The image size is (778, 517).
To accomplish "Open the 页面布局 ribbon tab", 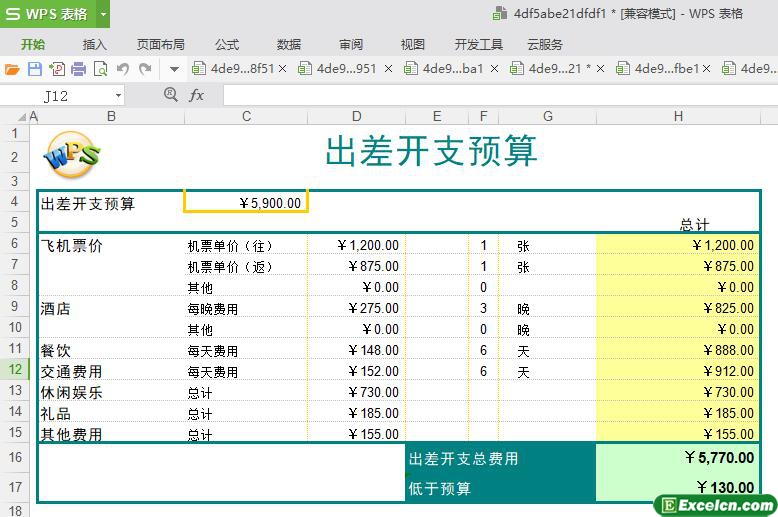I will coord(160,44).
